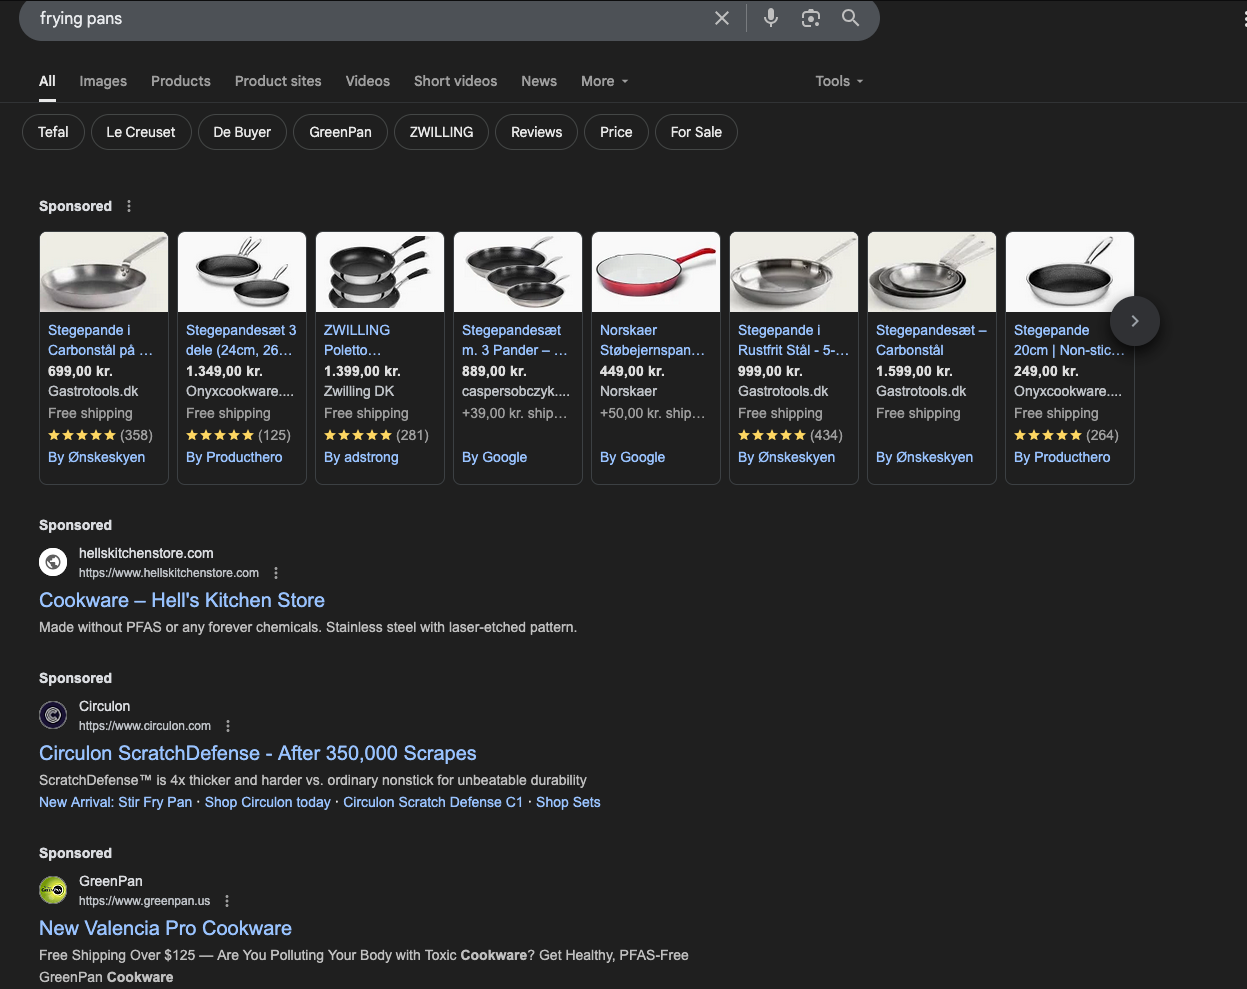Switch to the Videos tab
This screenshot has width=1247, height=989.
368,81
